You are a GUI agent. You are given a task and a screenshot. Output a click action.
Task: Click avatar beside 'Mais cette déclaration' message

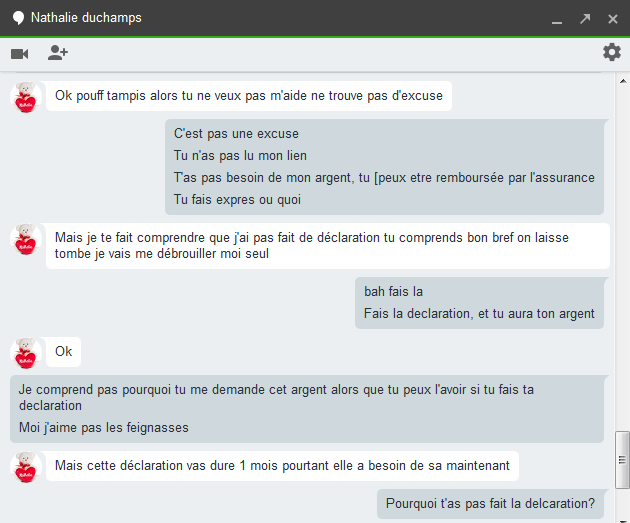pos(25,466)
